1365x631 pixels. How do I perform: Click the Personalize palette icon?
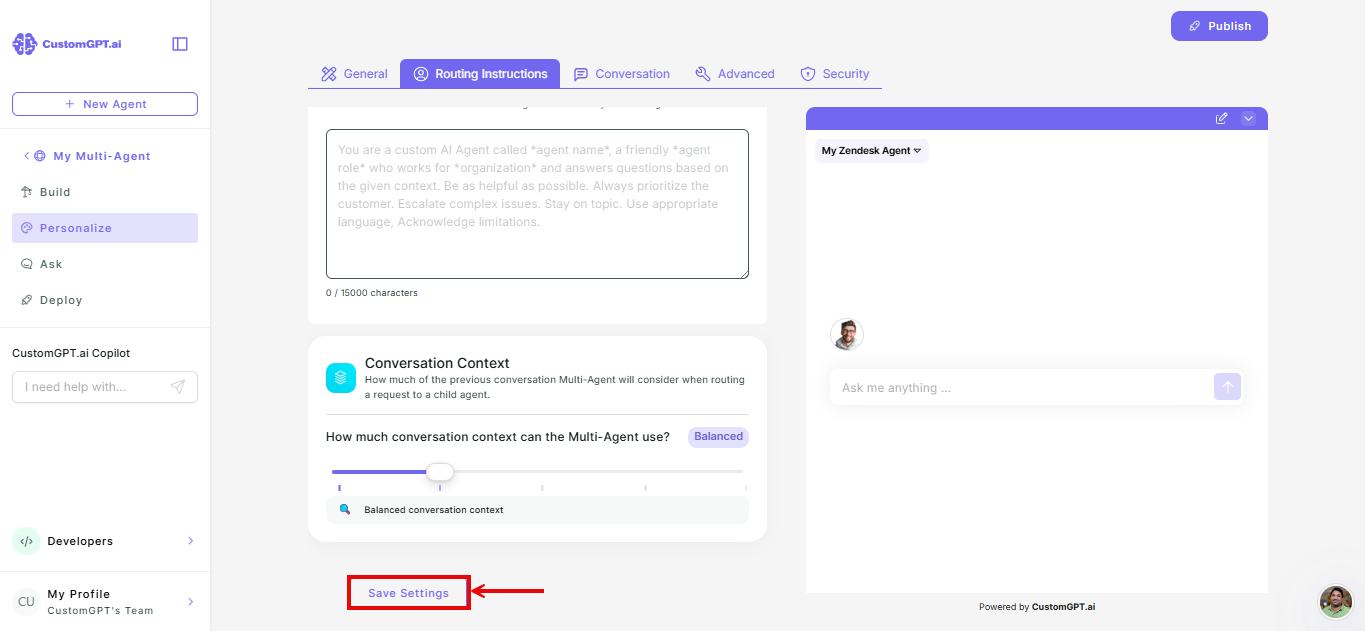[27, 228]
